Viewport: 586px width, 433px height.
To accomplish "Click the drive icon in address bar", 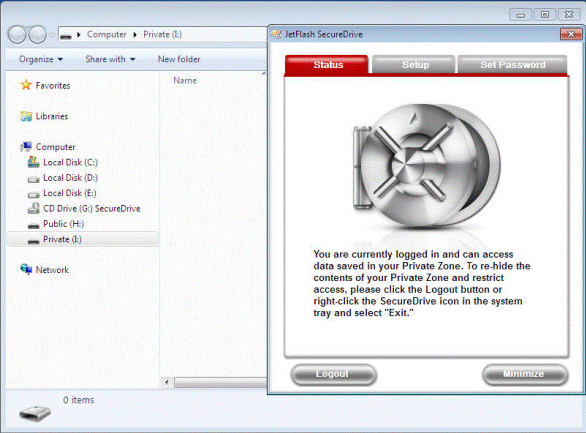I will (66, 35).
